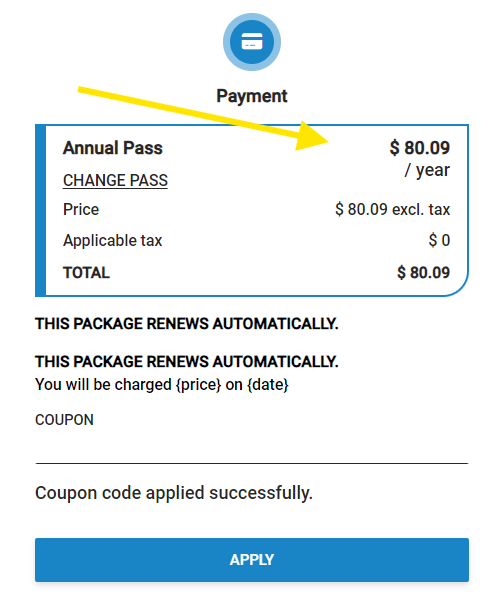Viewport: 502px width, 595px height.
Task: Click the $ 80.09 excl. tax amount
Action: coord(392,209)
